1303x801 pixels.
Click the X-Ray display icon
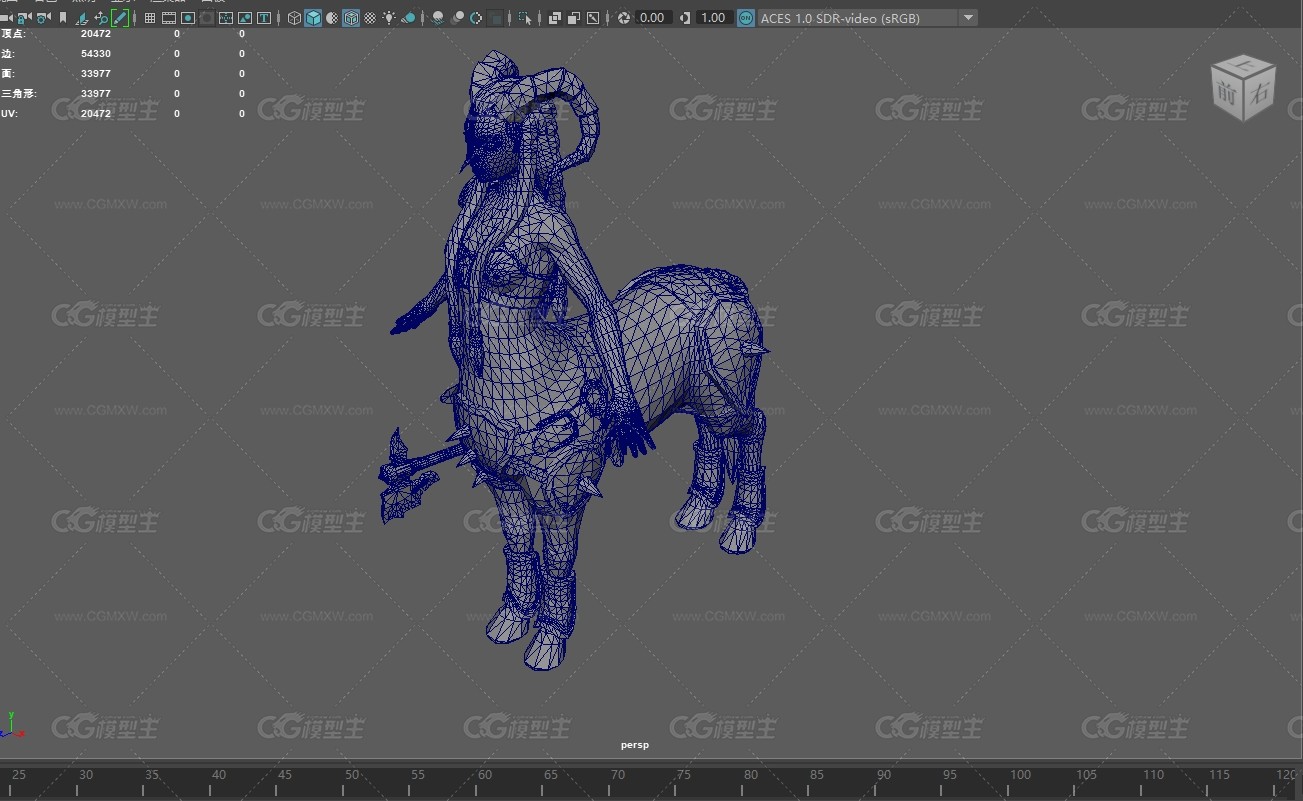click(x=553, y=18)
